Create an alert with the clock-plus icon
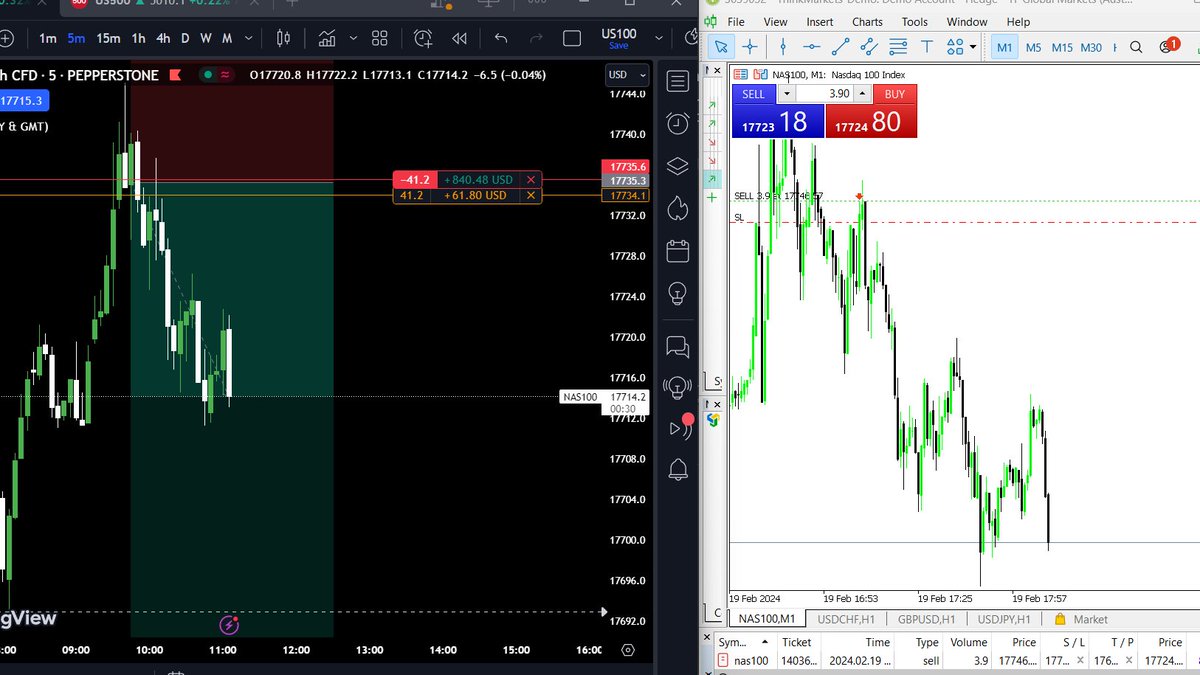This screenshot has width=1200, height=675. 423,39
